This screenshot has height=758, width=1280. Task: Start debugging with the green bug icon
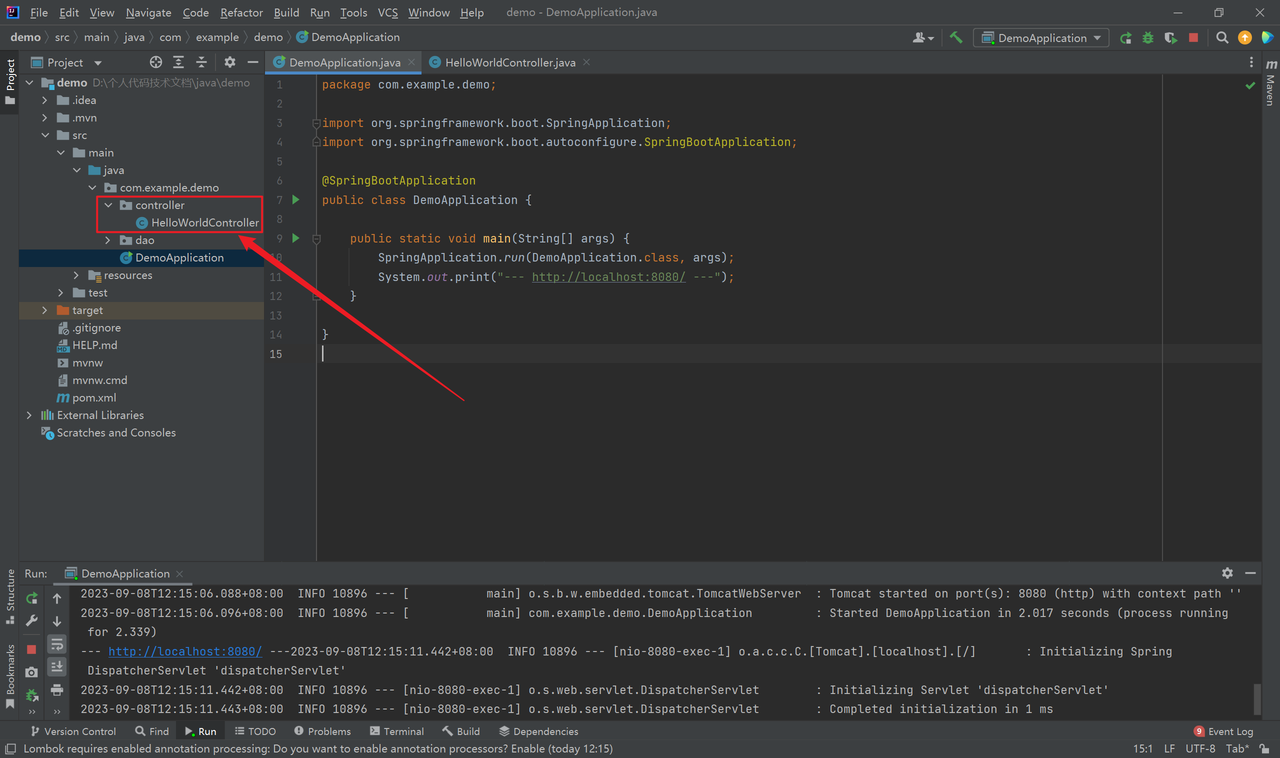pyautogui.click(x=1148, y=38)
